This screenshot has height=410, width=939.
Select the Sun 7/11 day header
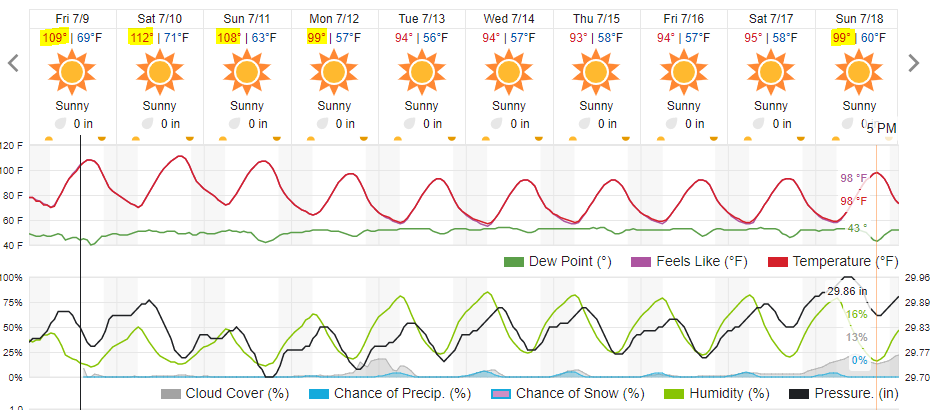[247, 19]
